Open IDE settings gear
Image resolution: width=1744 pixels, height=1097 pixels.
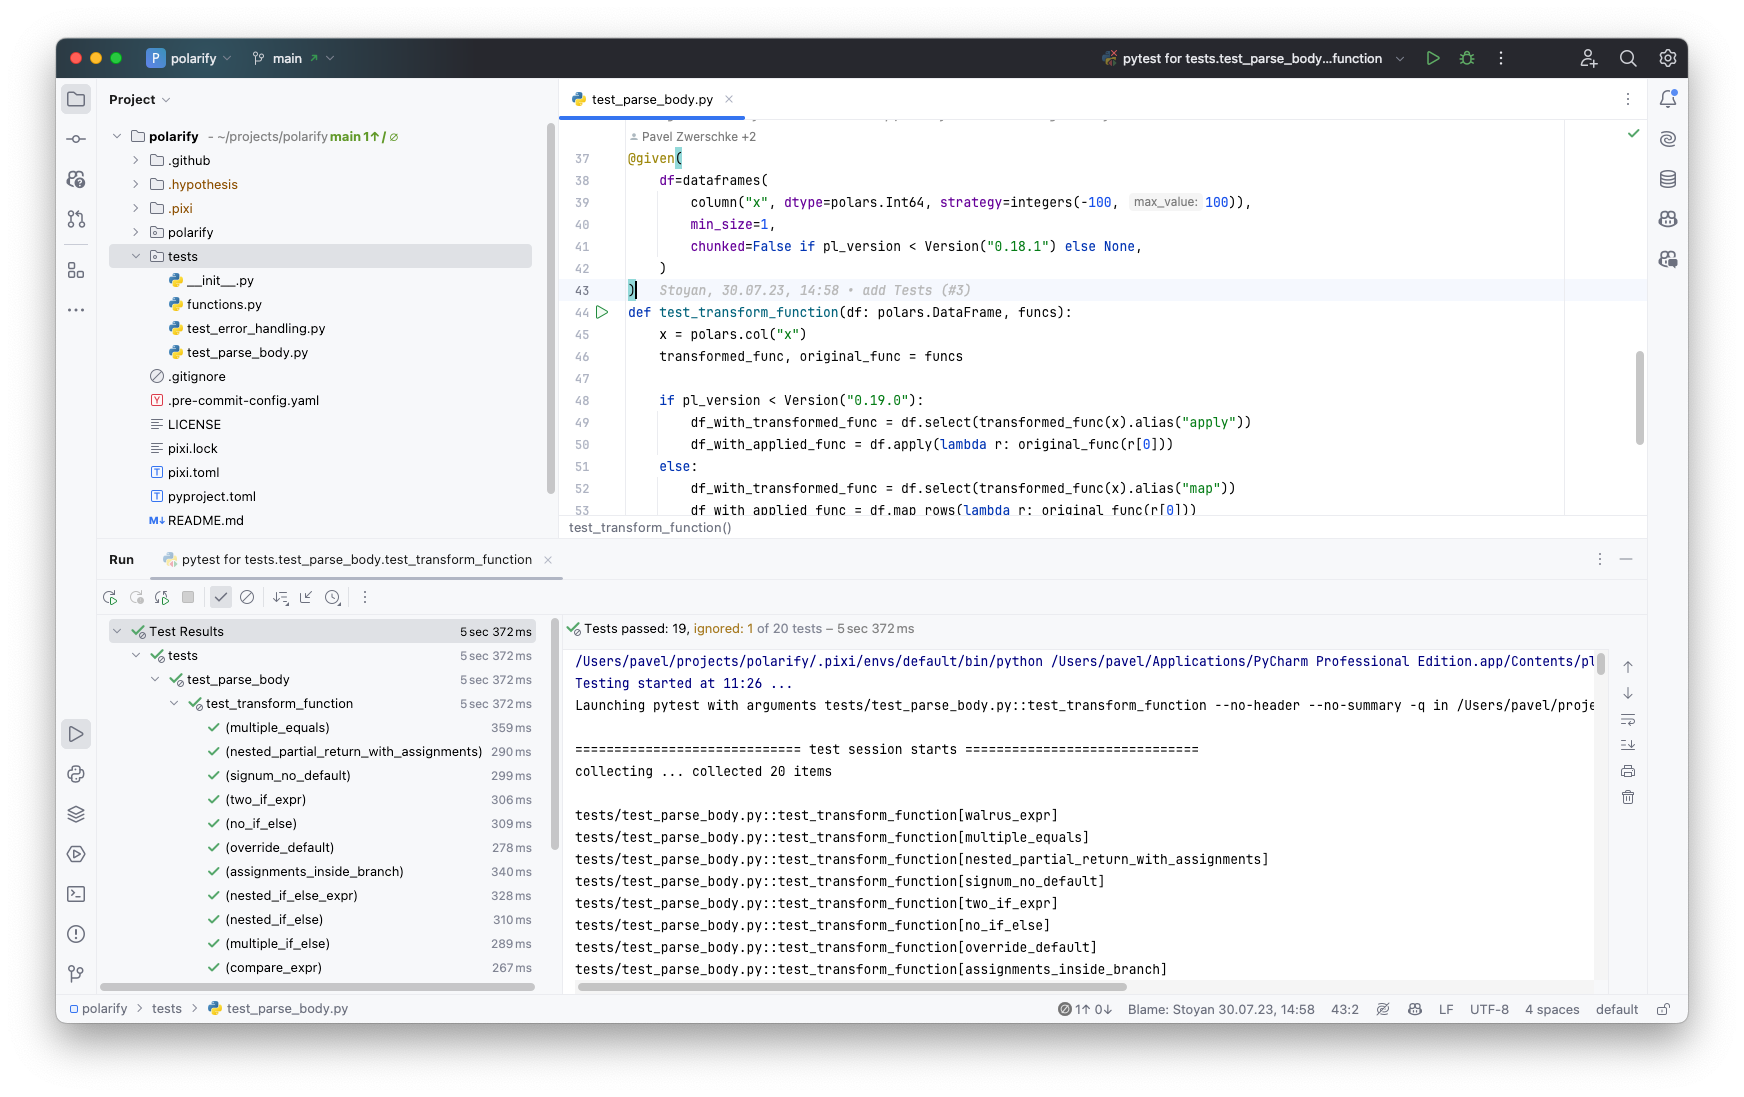pyautogui.click(x=1668, y=58)
